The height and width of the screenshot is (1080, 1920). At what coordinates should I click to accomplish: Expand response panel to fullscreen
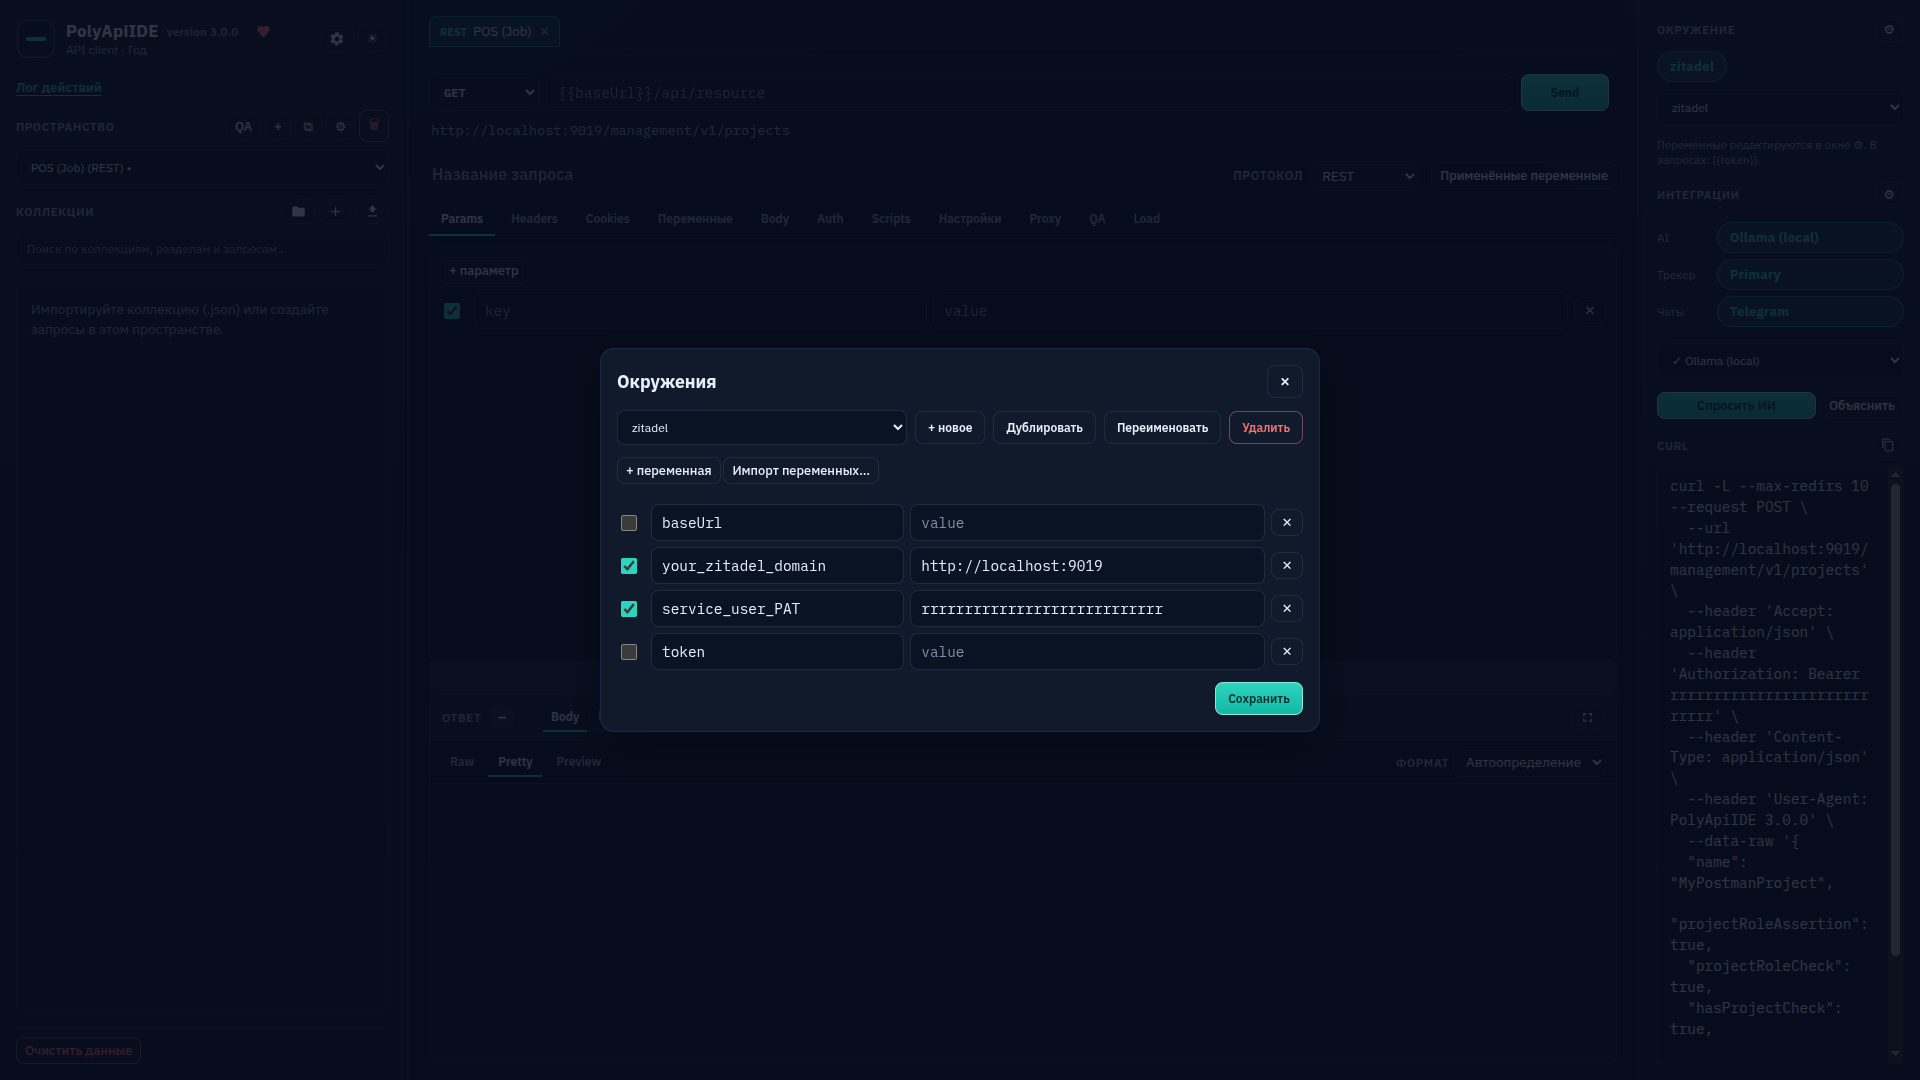tap(1587, 718)
